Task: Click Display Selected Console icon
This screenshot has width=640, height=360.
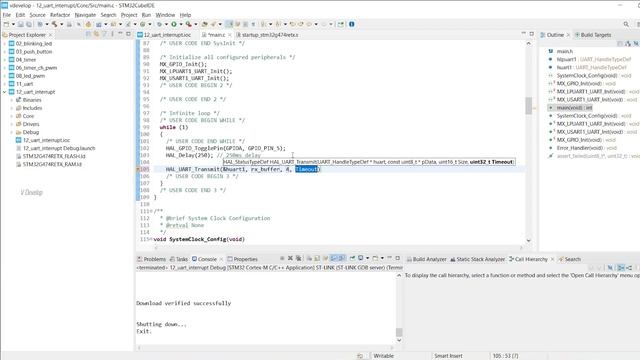Action: (x=360, y=258)
